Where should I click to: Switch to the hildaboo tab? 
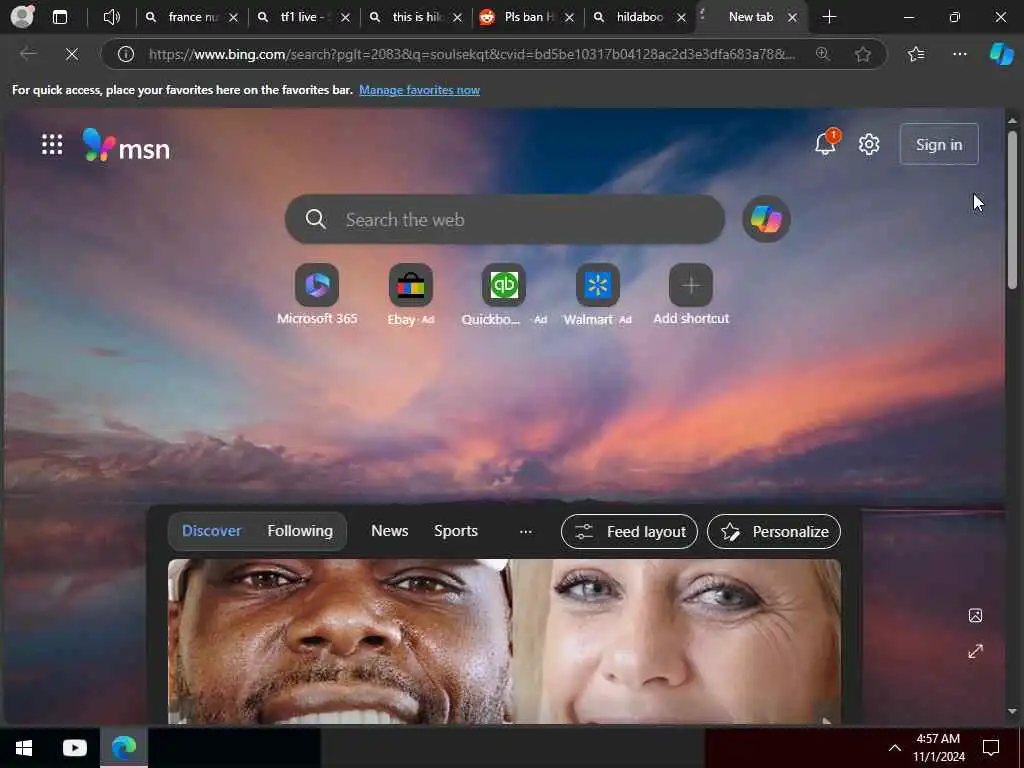pos(639,17)
